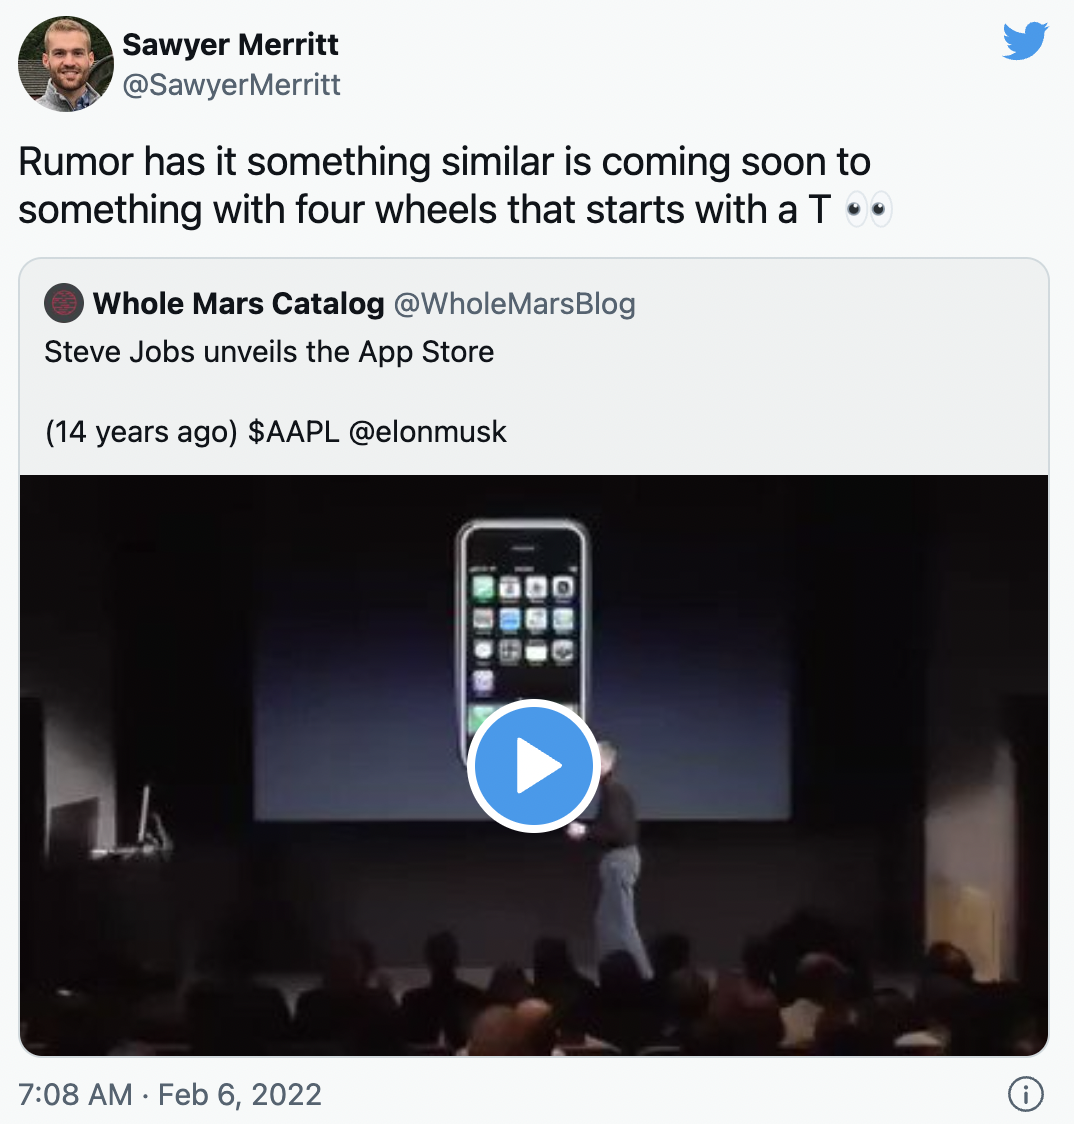Click Sawyer Merritt's profile photo
The image size is (1074, 1124).
coord(65,64)
